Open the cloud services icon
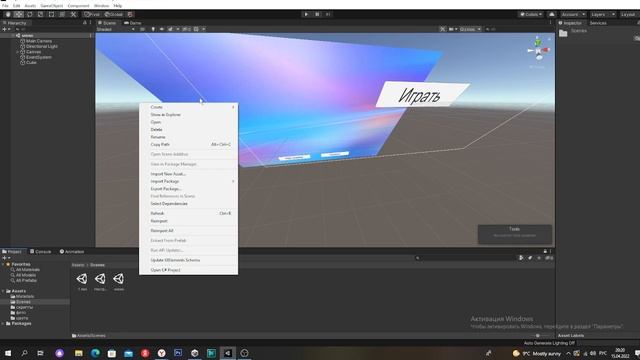This screenshot has width=640, height=360. (x=551, y=14)
